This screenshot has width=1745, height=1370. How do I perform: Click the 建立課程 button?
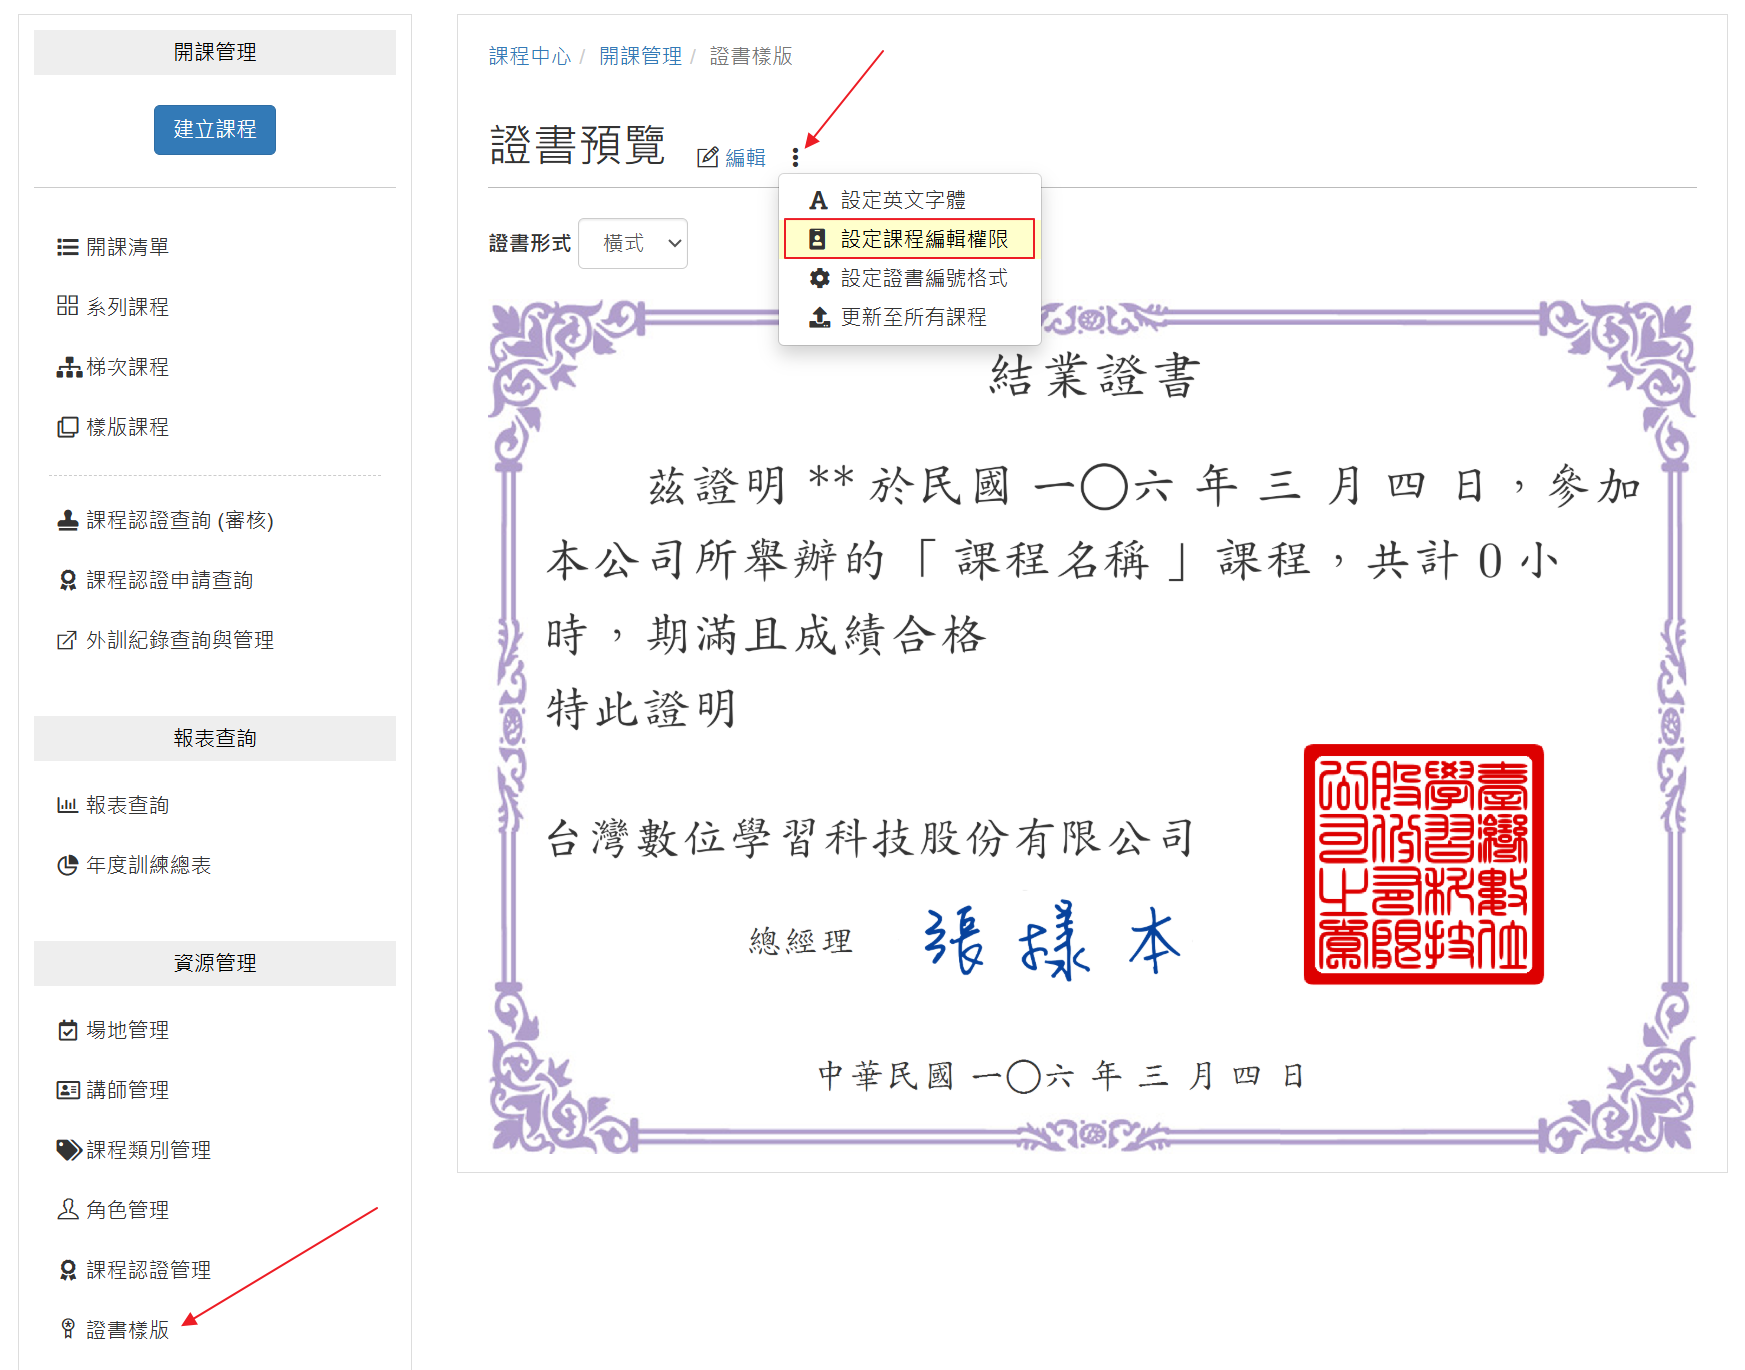[215, 130]
